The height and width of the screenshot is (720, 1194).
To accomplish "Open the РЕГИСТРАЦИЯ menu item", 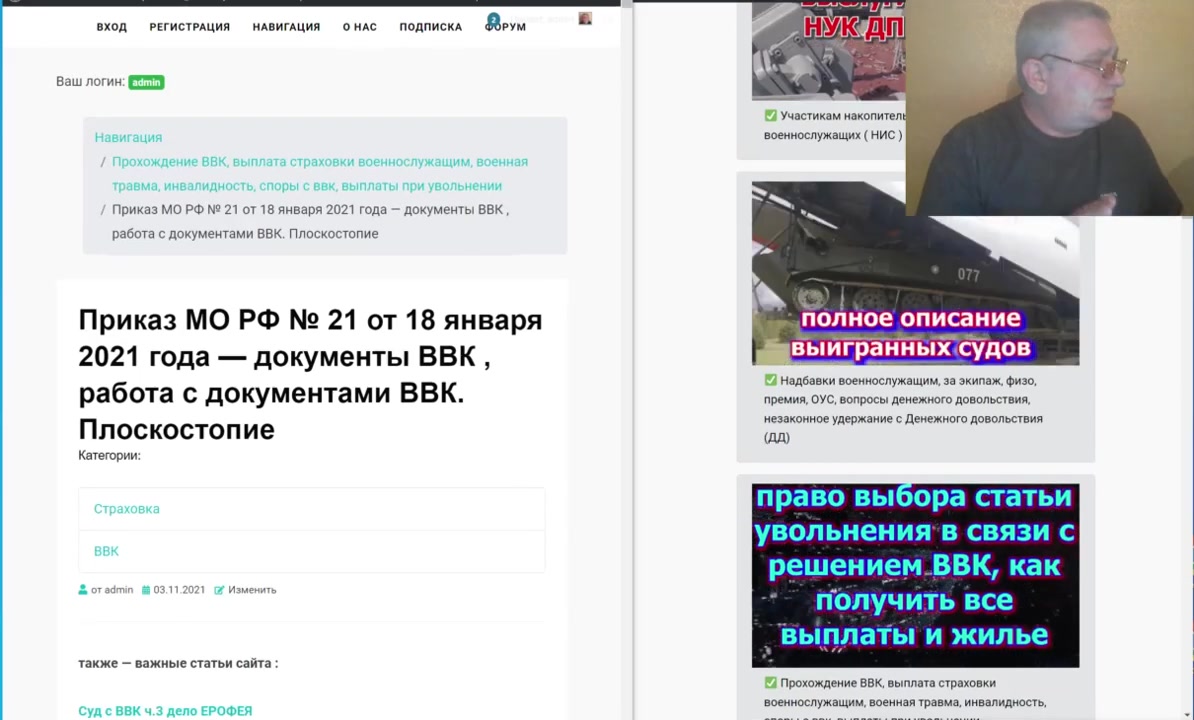I will pos(190,27).
